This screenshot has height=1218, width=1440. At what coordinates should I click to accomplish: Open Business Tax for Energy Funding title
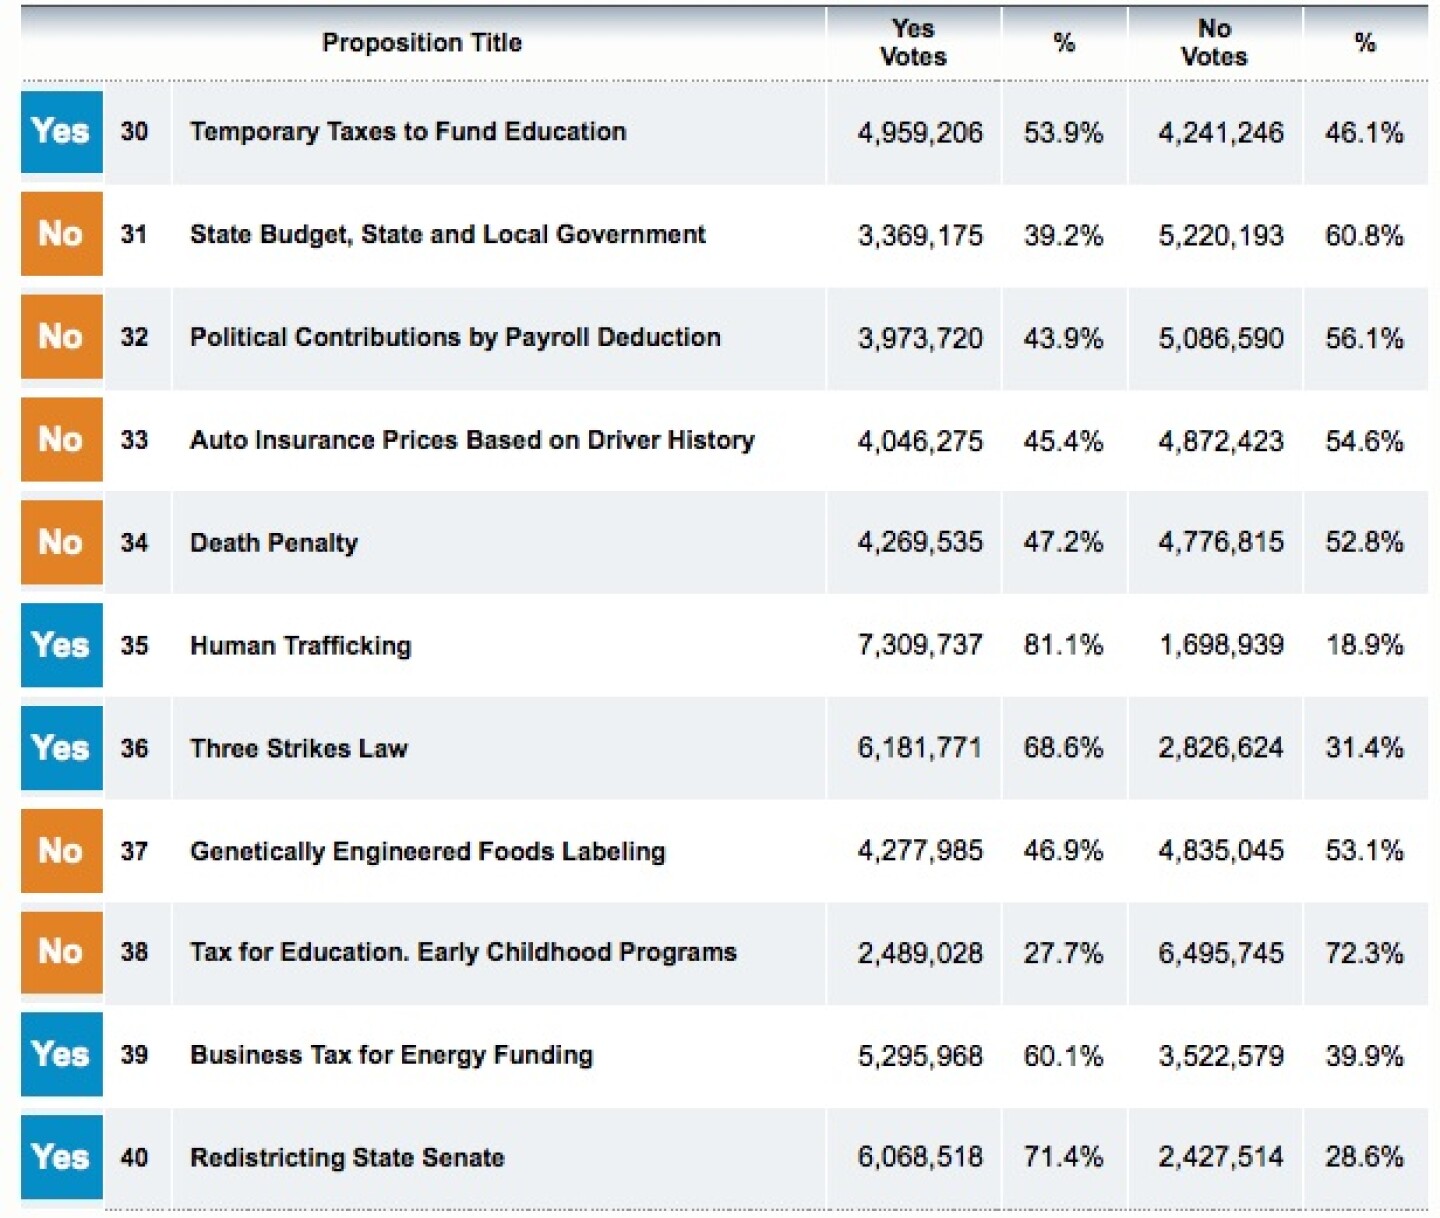coord(391,1055)
